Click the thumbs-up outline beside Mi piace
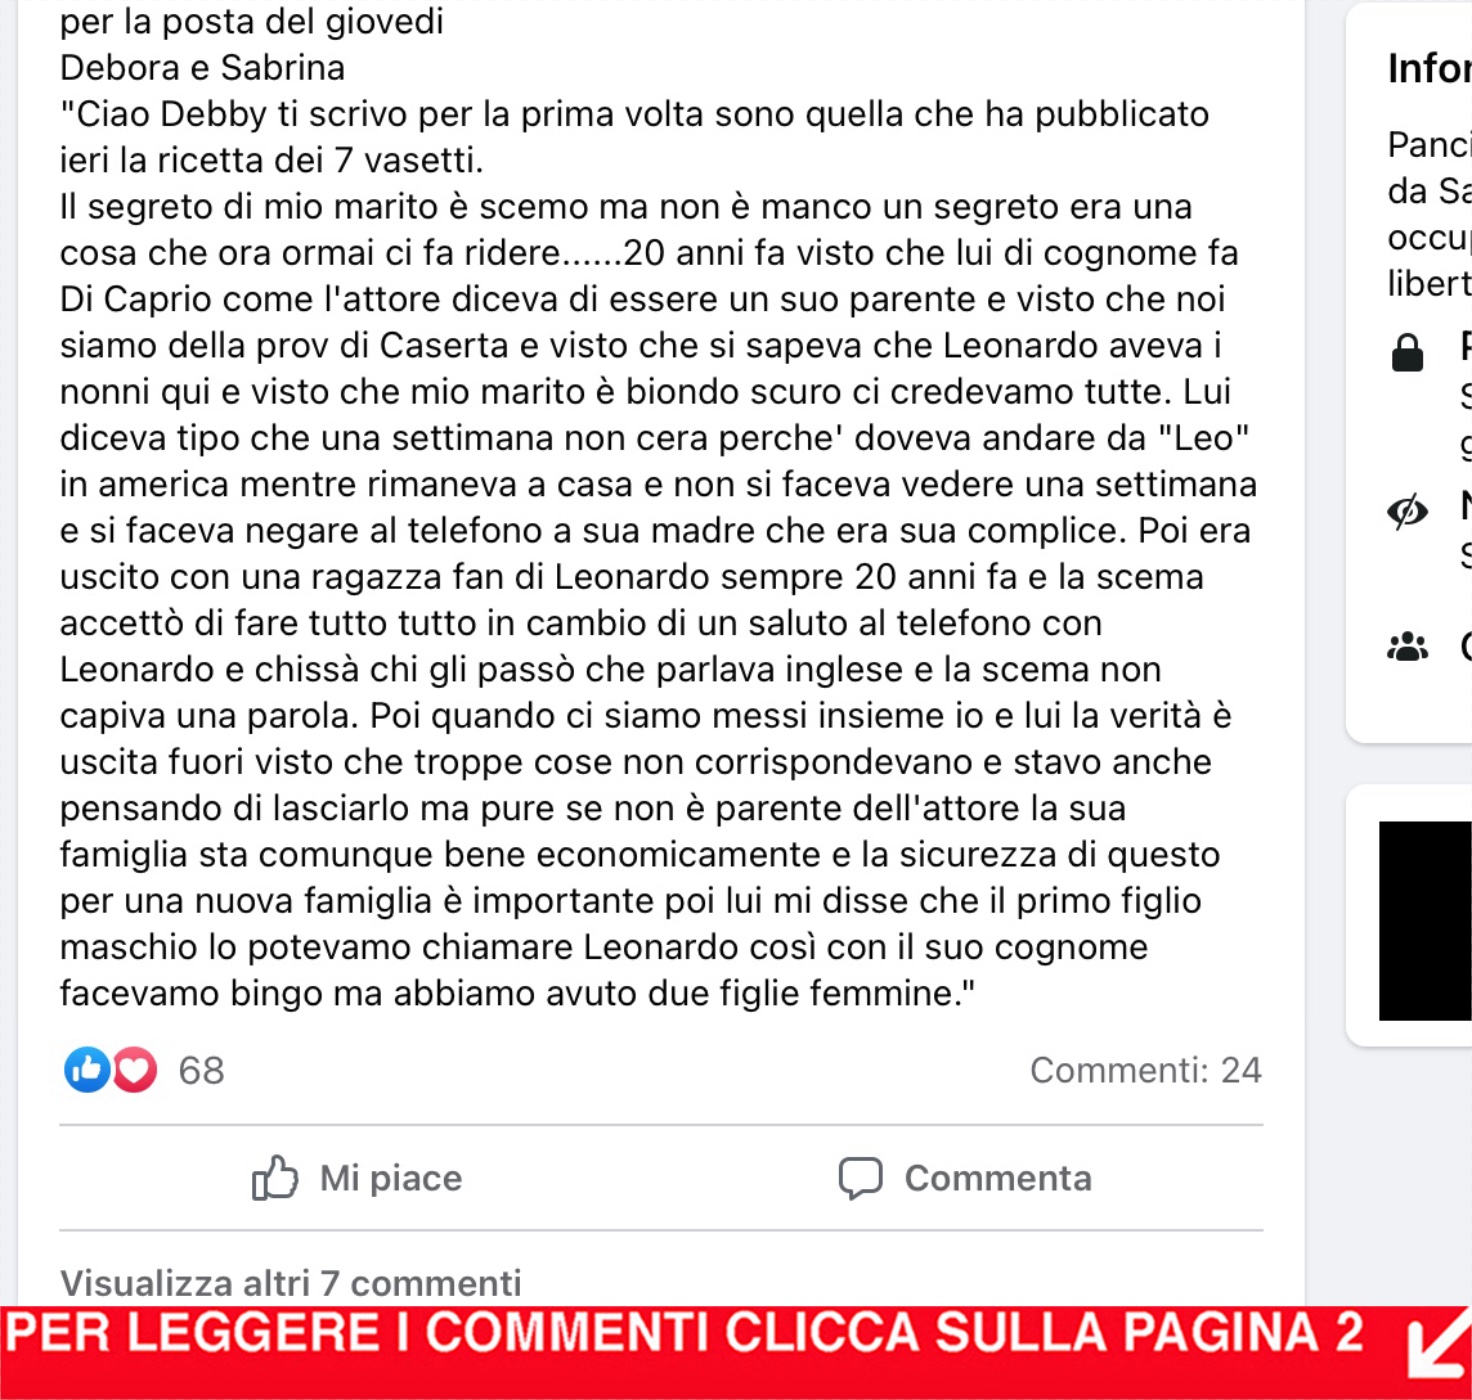This screenshot has height=1400, width=1472. point(275,1178)
